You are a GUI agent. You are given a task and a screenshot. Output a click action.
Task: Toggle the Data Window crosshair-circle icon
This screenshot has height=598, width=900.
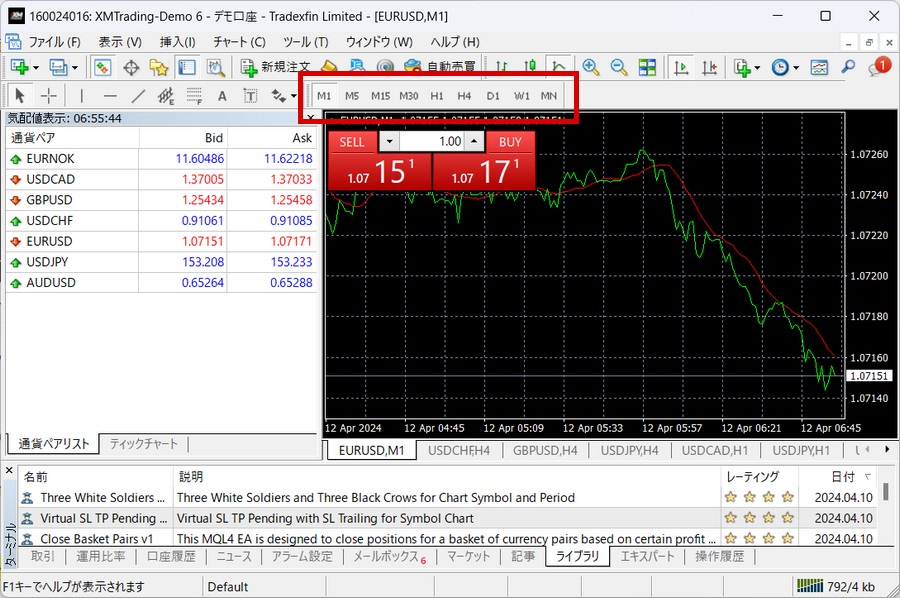131,67
